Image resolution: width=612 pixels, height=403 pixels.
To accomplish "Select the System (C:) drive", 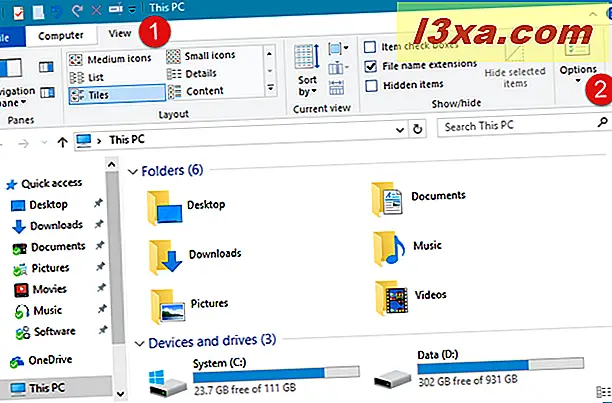I will click(x=254, y=377).
